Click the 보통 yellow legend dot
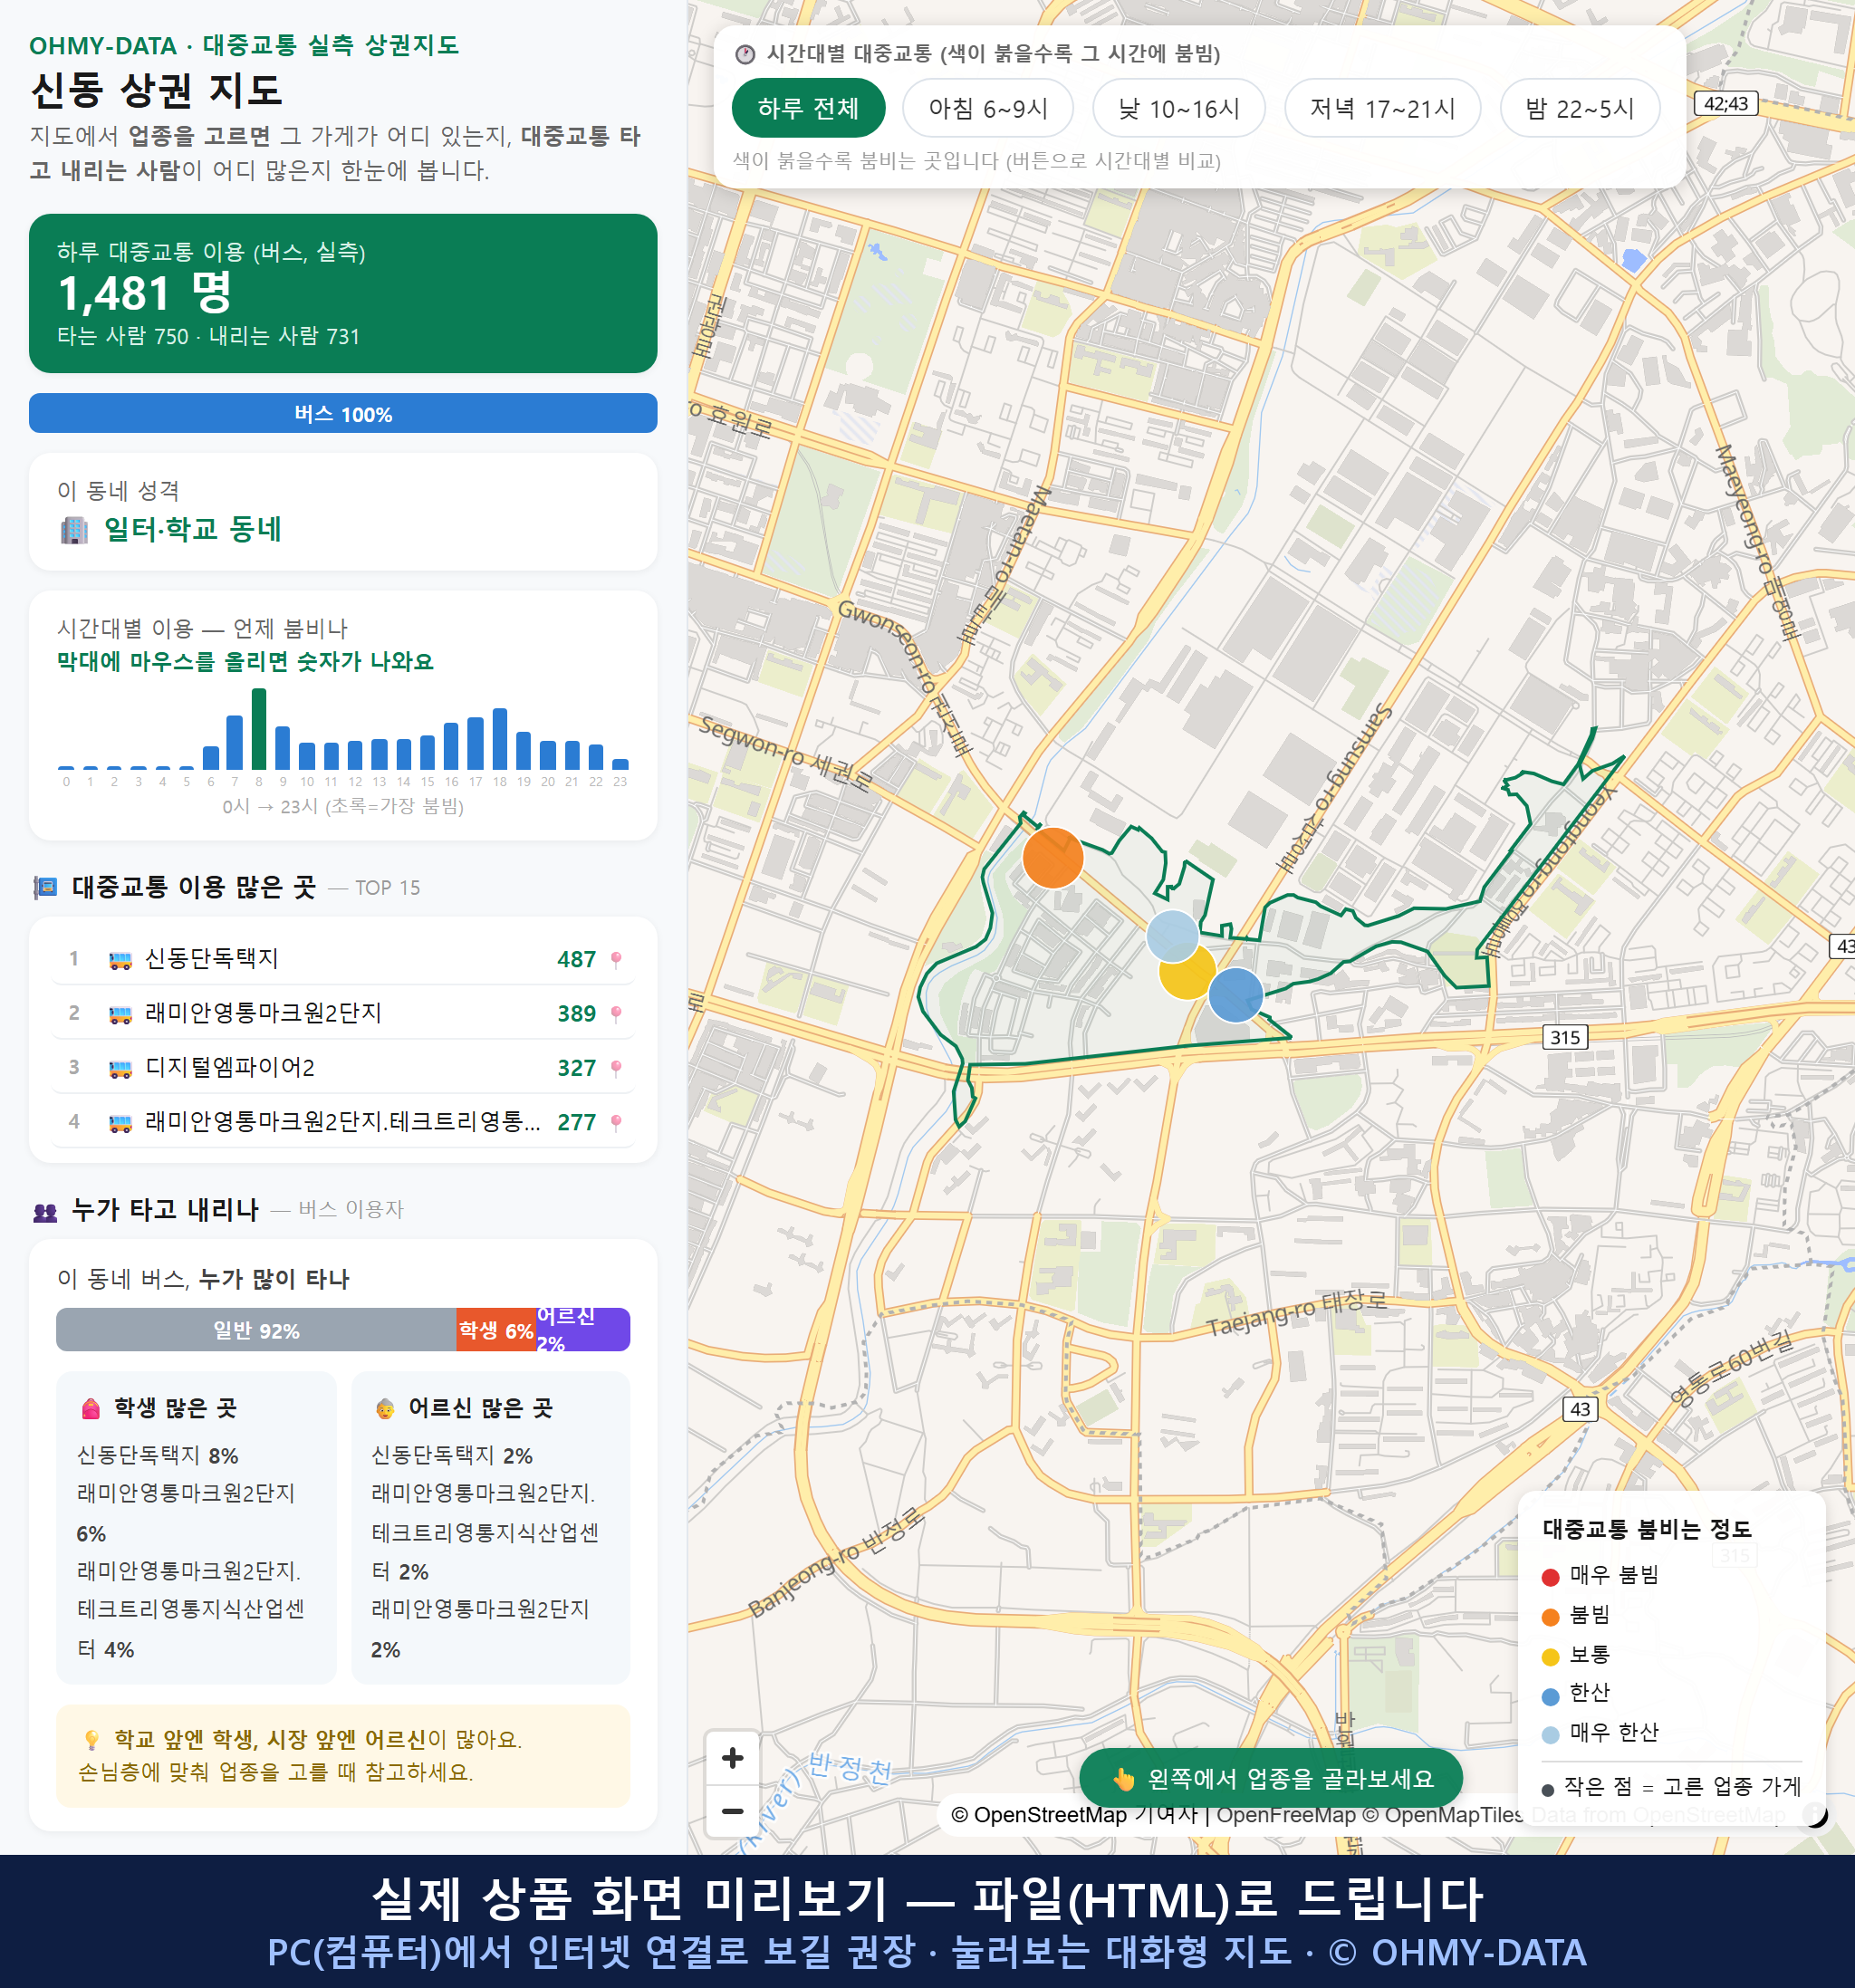This screenshot has height=1988, width=1855. [1550, 1657]
